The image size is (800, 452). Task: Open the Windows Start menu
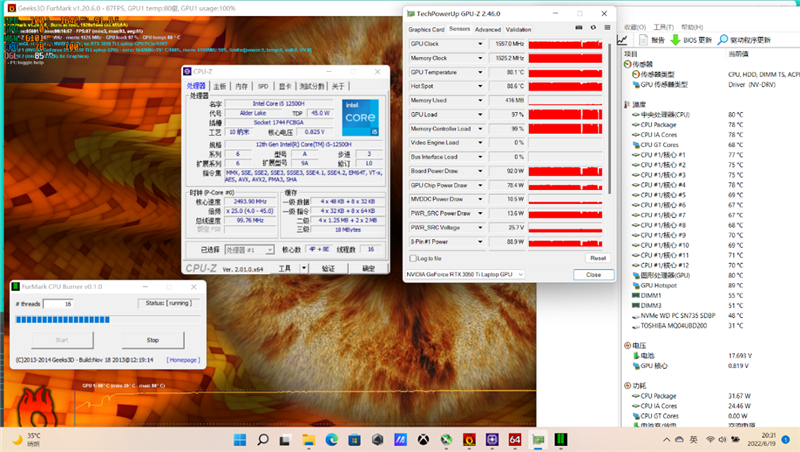pos(240,440)
